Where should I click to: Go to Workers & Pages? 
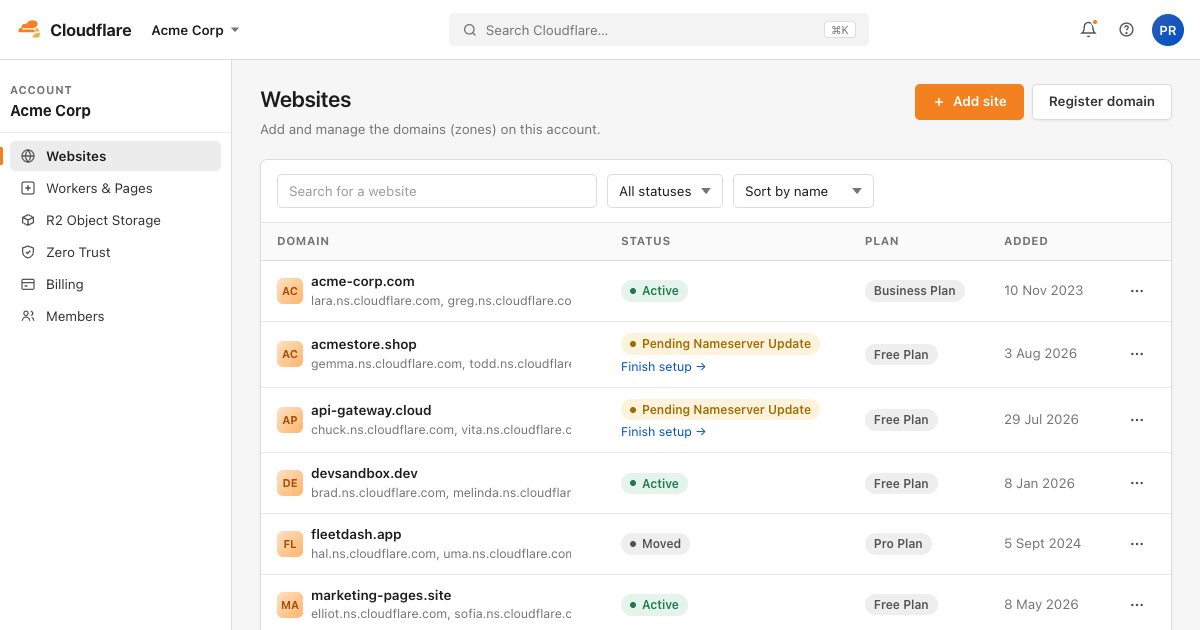116,188
